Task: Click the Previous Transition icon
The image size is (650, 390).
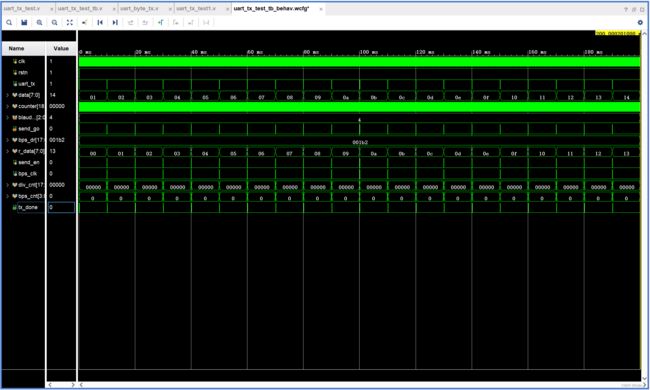Action: [x=130, y=22]
